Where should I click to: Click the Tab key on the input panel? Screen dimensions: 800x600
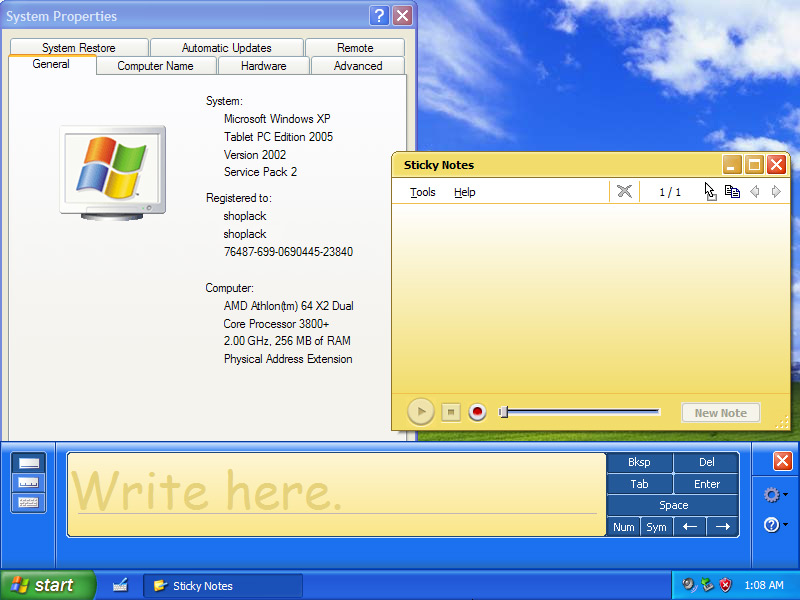pyautogui.click(x=639, y=484)
